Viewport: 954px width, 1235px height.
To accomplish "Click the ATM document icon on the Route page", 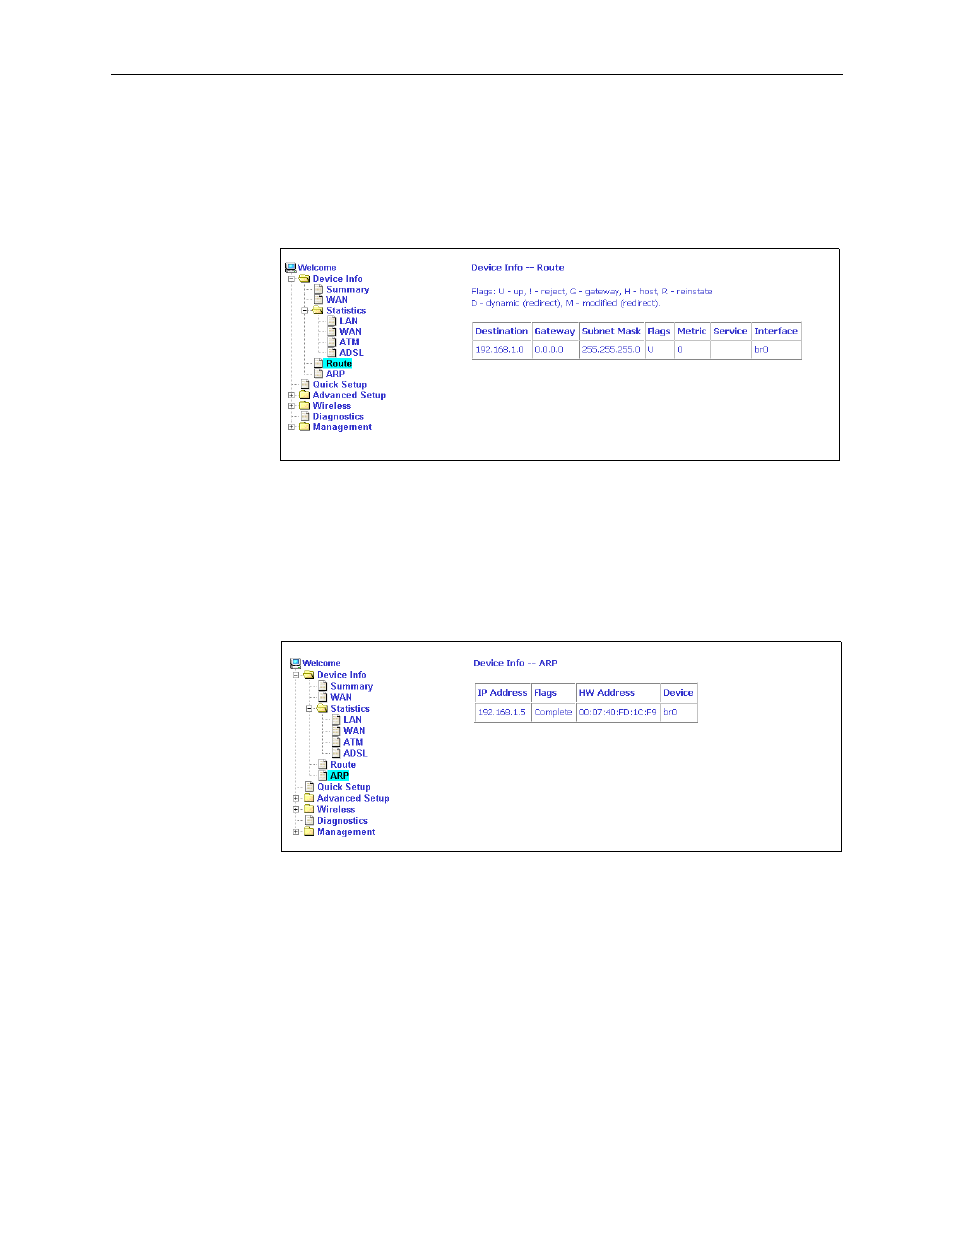I will click(x=332, y=342).
